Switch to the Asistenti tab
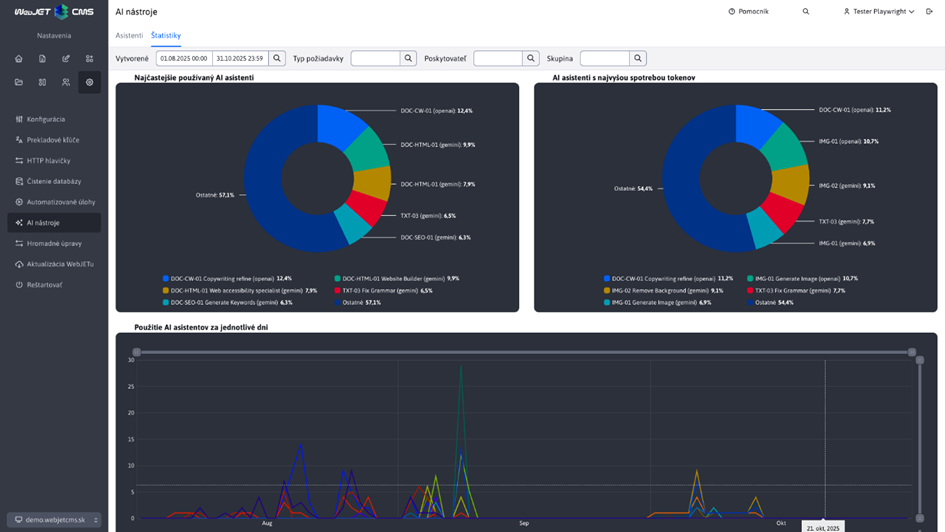This screenshot has height=532, width=945. (129, 36)
